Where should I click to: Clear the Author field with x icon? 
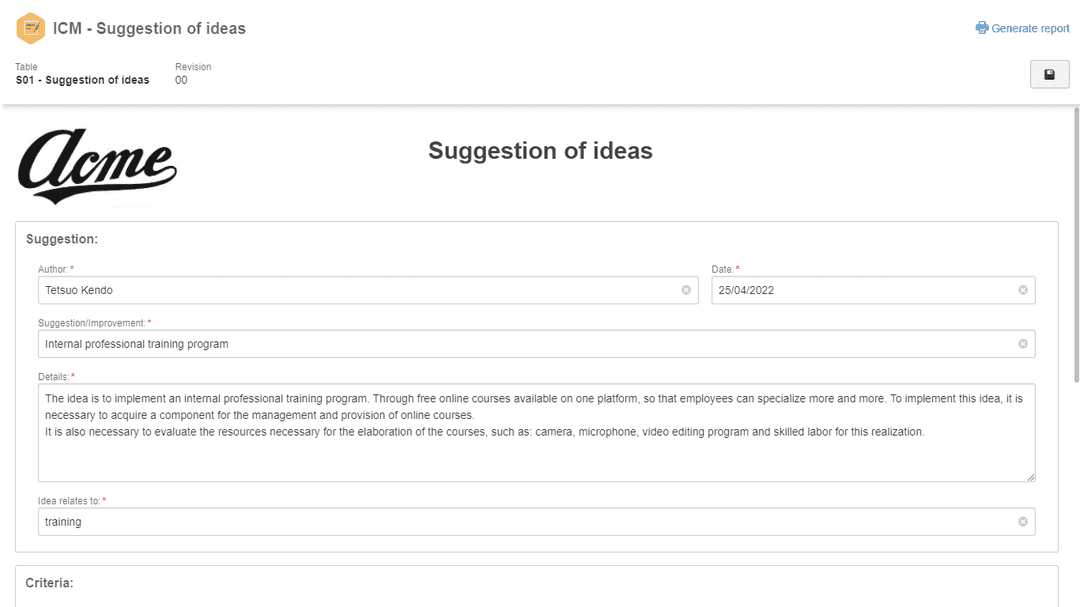pos(686,290)
